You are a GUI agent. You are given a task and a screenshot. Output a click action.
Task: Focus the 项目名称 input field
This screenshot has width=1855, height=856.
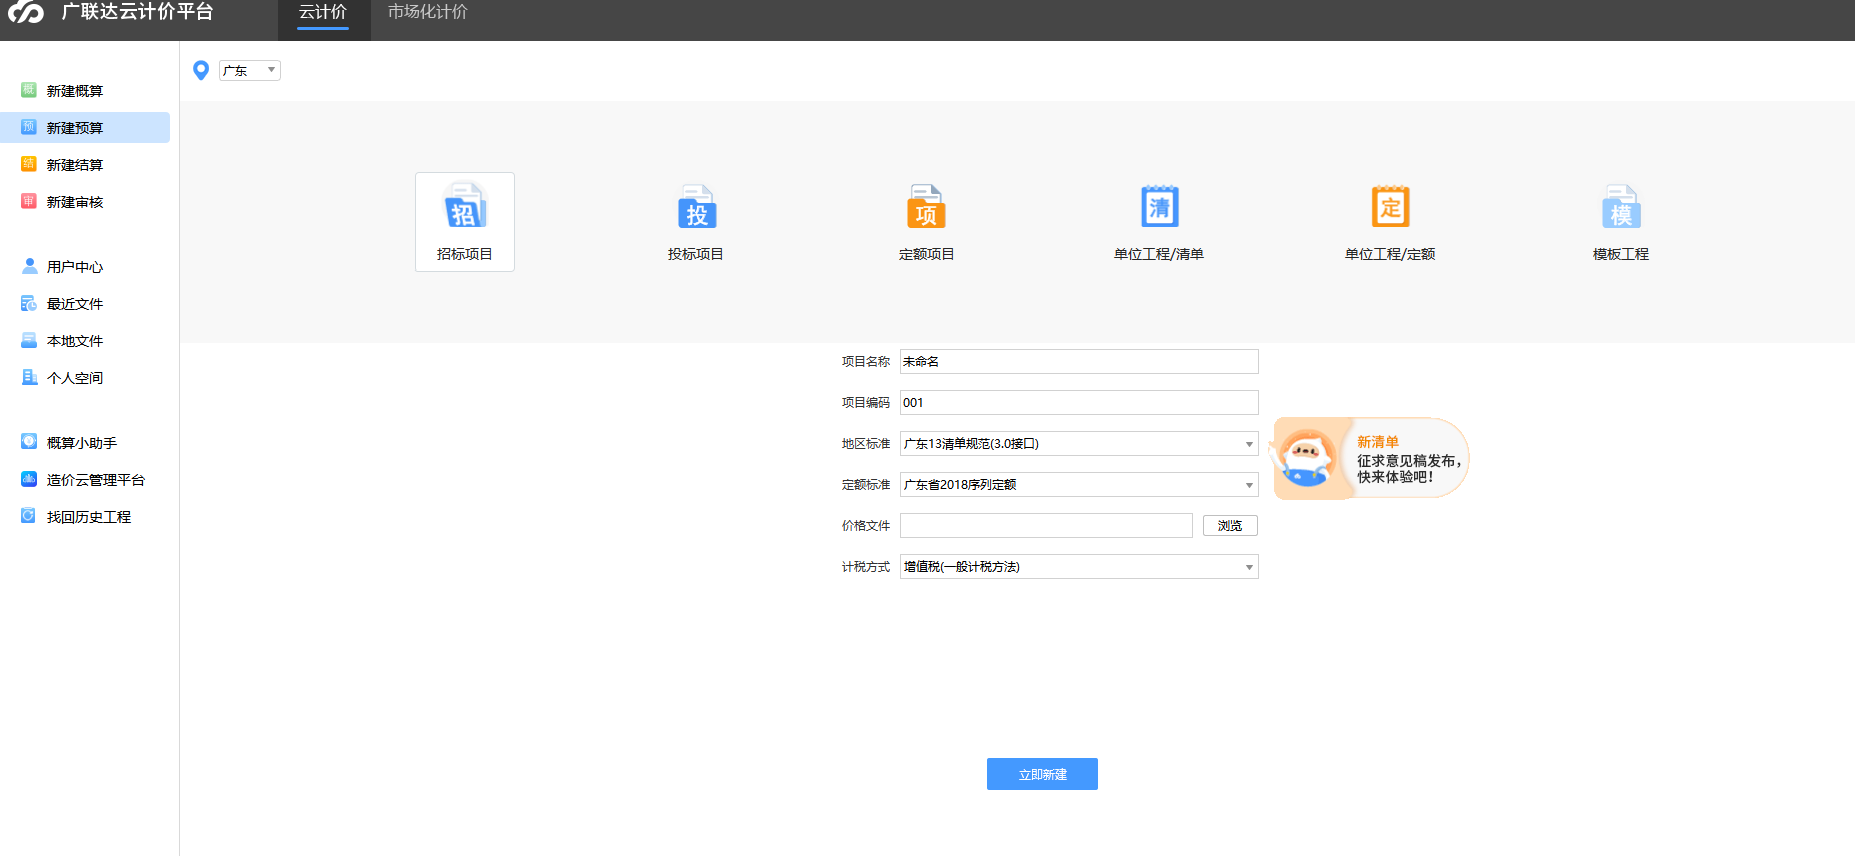tap(1079, 362)
